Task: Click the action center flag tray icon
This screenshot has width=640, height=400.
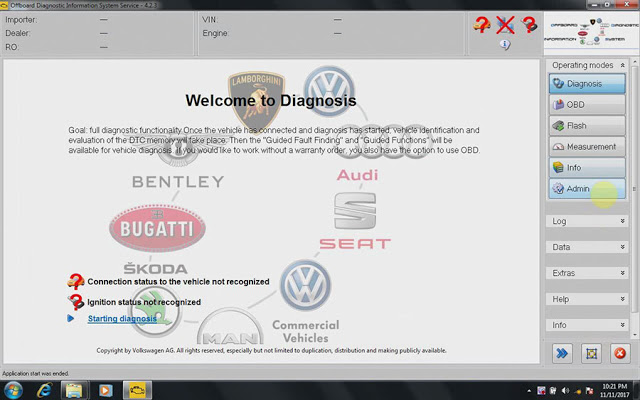Action: point(589,391)
